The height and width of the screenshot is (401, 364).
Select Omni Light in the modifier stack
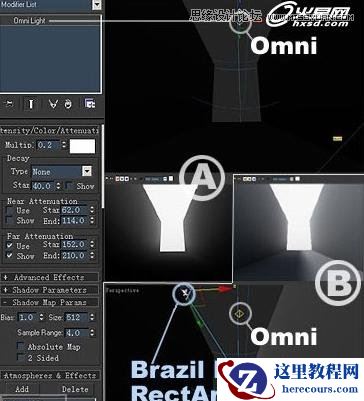(x=29, y=21)
